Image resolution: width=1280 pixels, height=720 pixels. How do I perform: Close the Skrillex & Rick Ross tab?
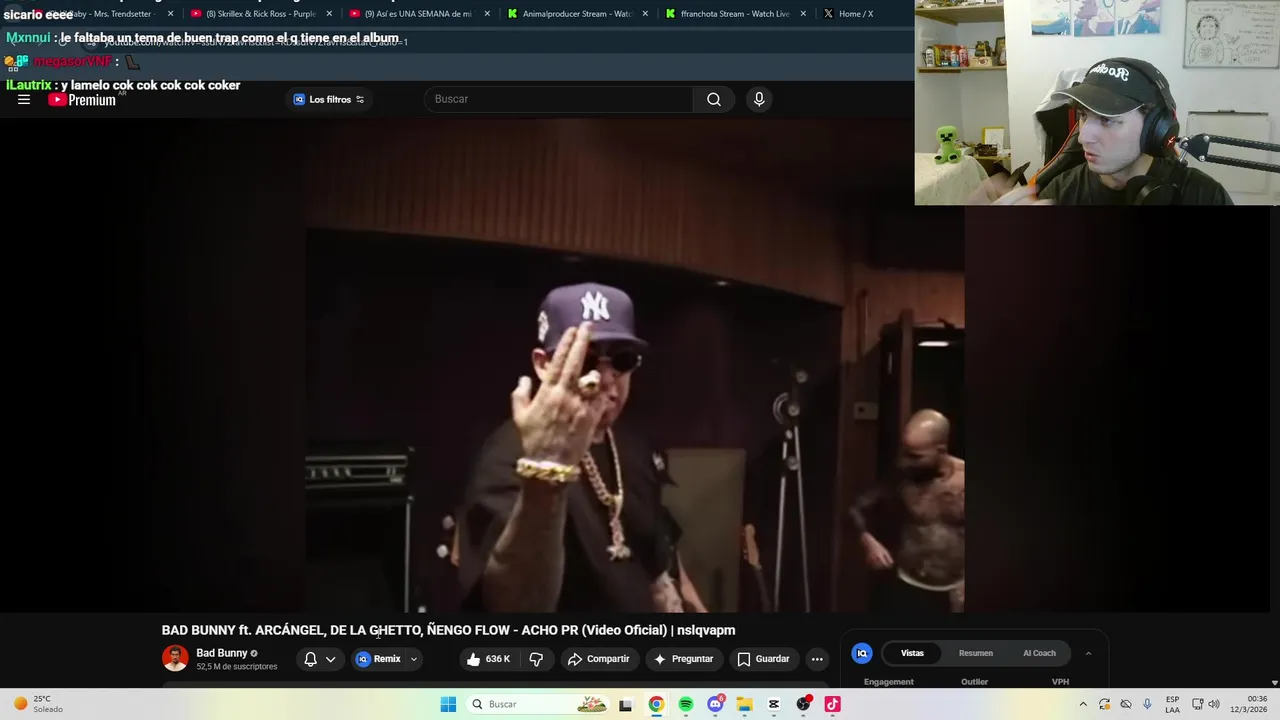[x=328, y=14]
